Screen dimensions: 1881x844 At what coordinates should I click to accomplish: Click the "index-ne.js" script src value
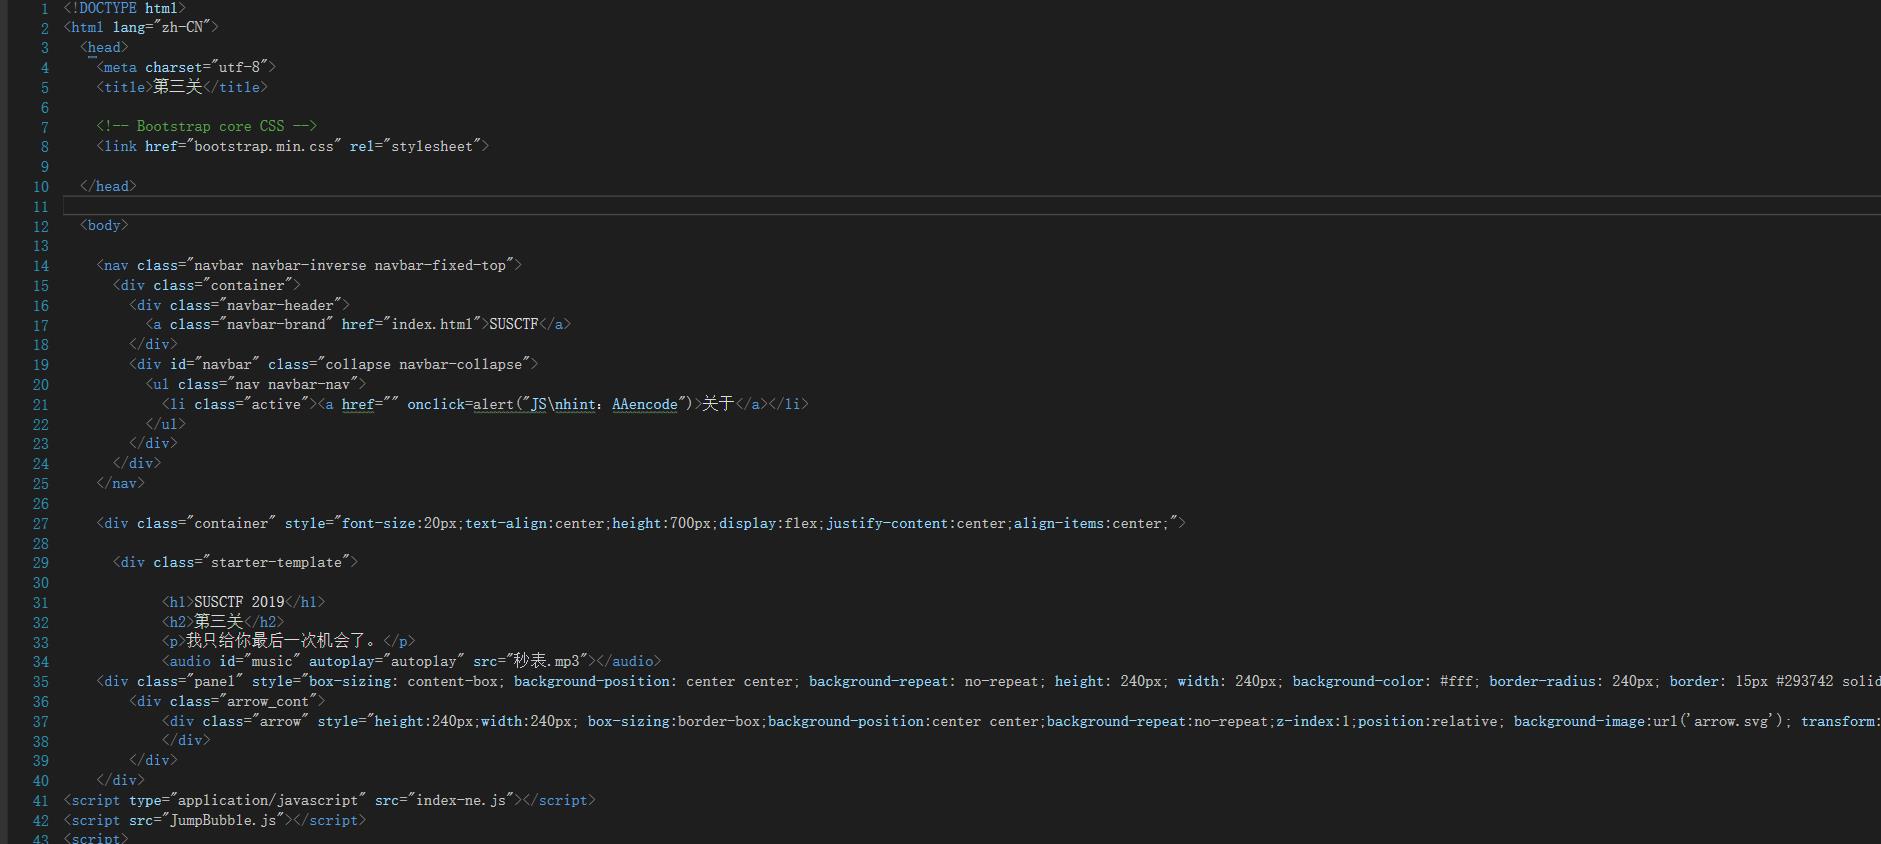click(460, 800)
